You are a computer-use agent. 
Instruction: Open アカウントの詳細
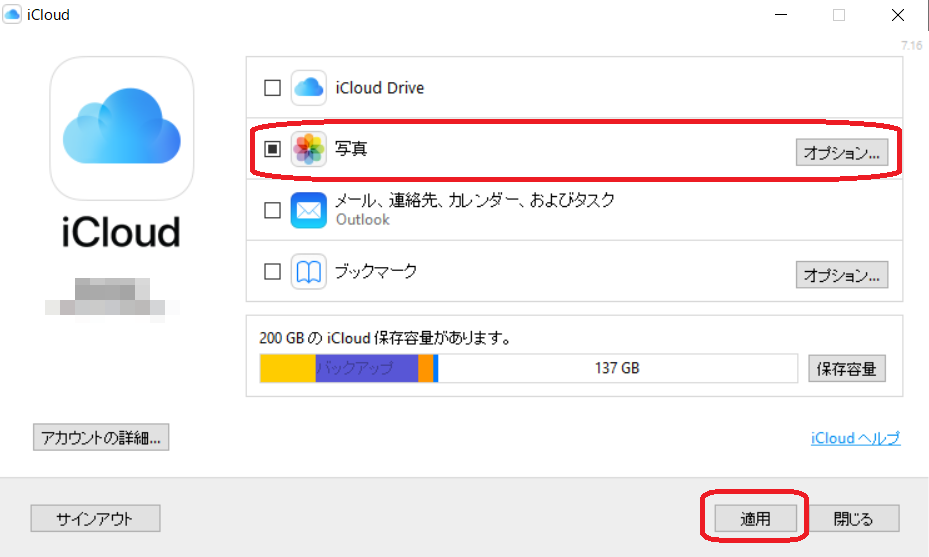coord(101,437)
